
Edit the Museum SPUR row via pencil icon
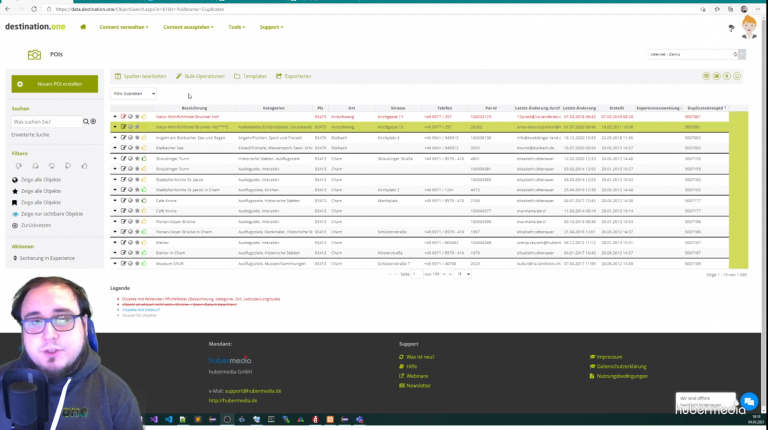[123, 263]
